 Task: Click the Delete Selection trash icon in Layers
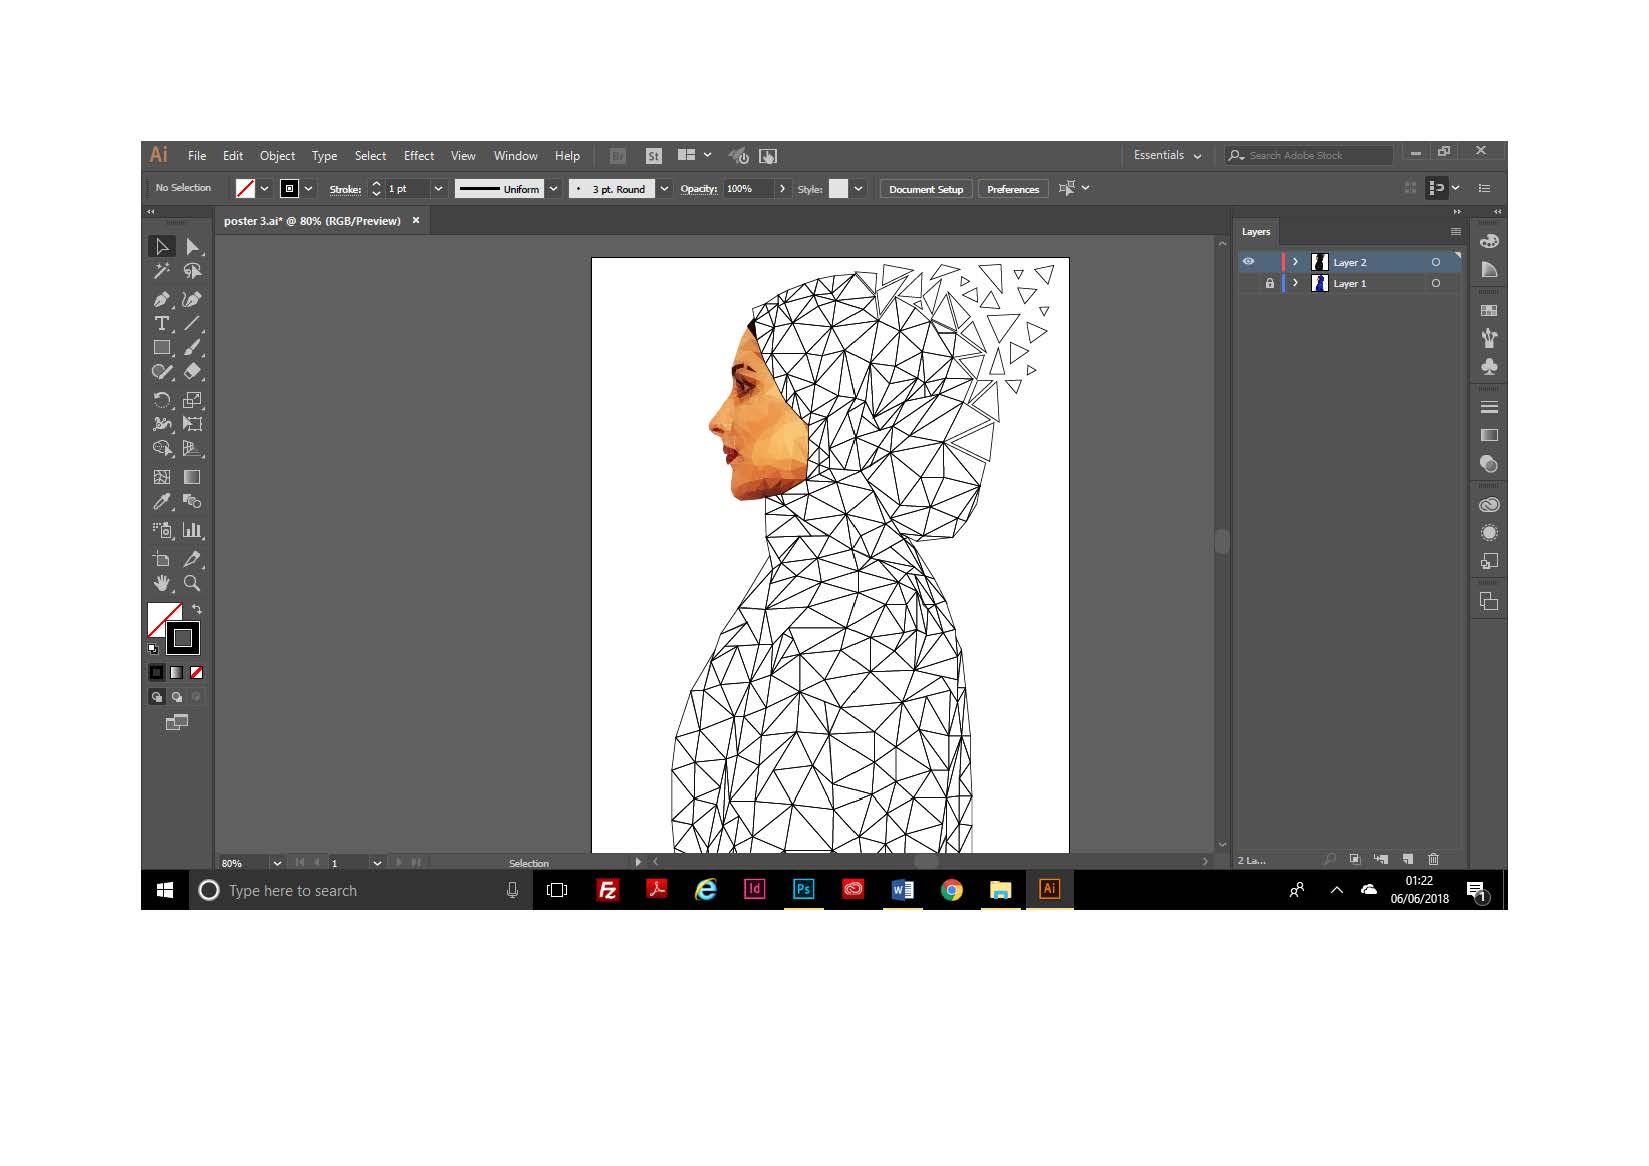[1433, 859]
